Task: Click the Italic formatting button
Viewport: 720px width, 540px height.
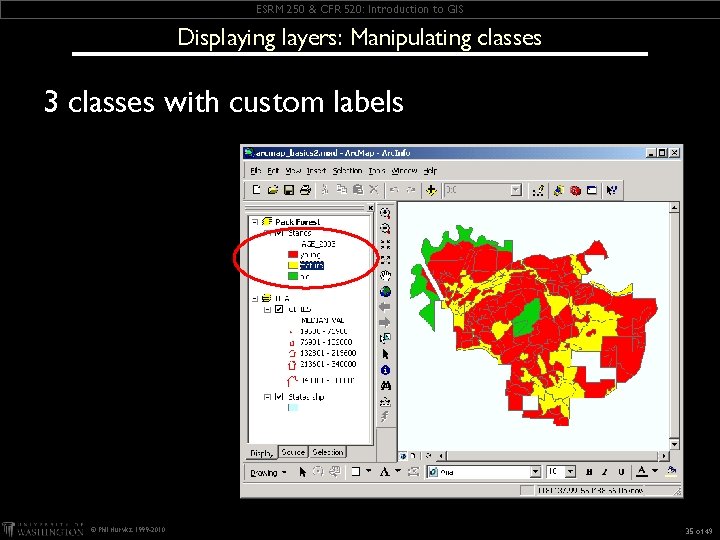Action: (605, 472)
